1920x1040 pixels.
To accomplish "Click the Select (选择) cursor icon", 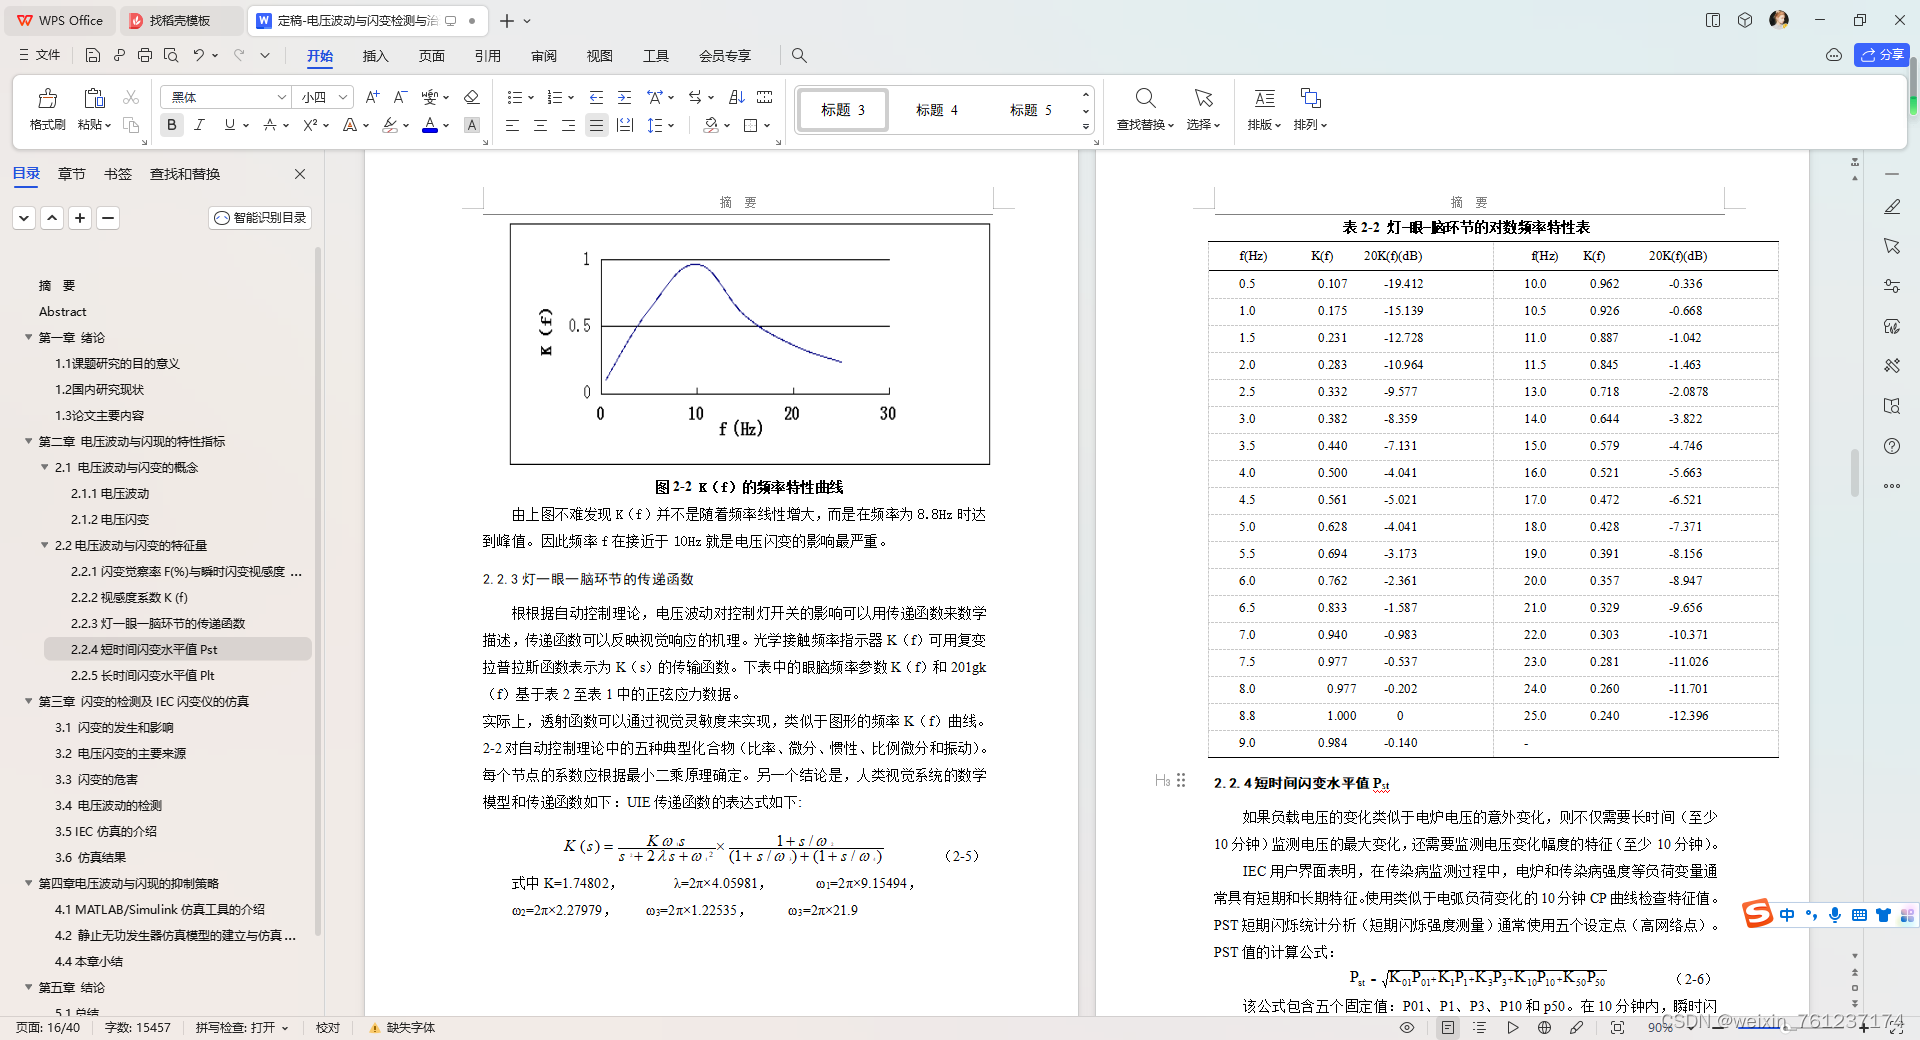I will pyautogui.click(x=1203, y=98).
